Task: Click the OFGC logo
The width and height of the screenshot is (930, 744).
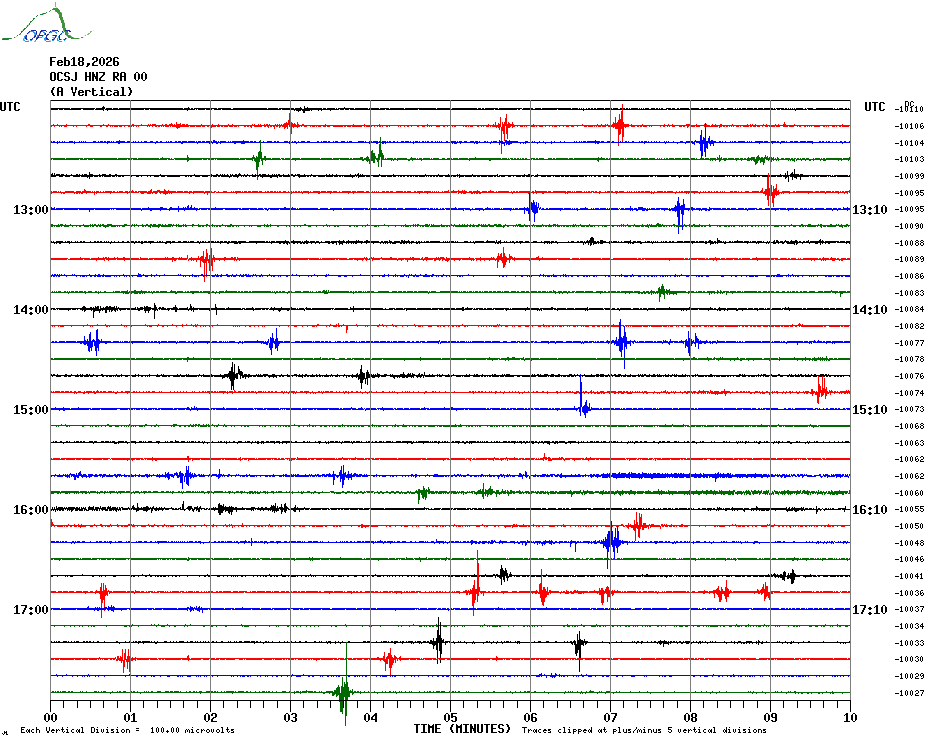Action: (x=46, y=24)
